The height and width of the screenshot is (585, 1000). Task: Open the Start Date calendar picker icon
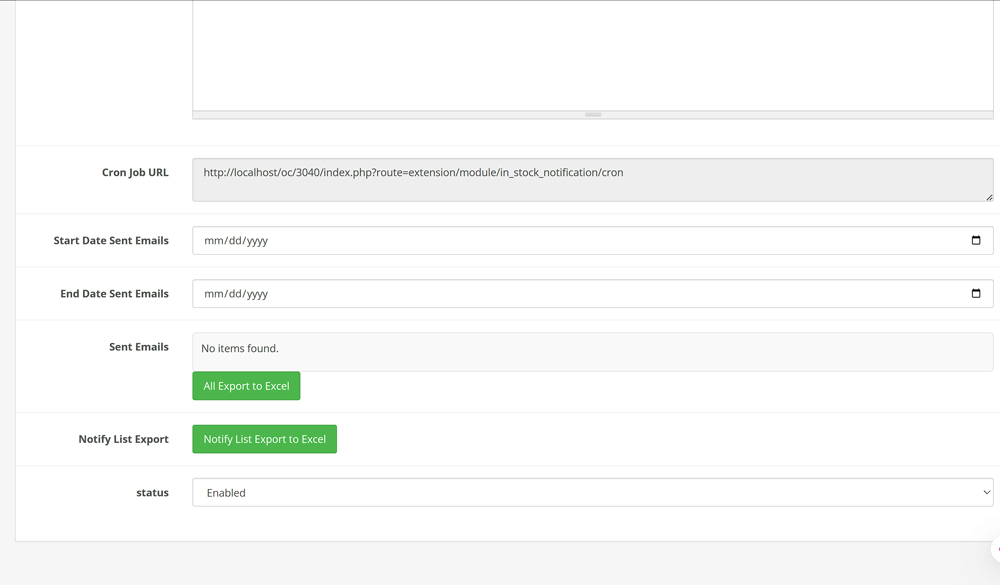pos(976,240)
